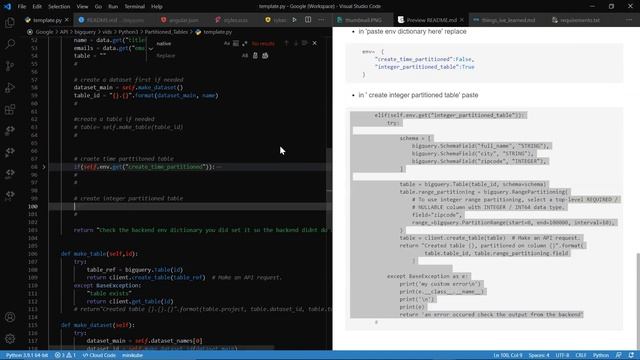Click Partitioned_Tables breadcrumb segment
The width and height of the screenshot is (640, 360).
pos(166,31)
